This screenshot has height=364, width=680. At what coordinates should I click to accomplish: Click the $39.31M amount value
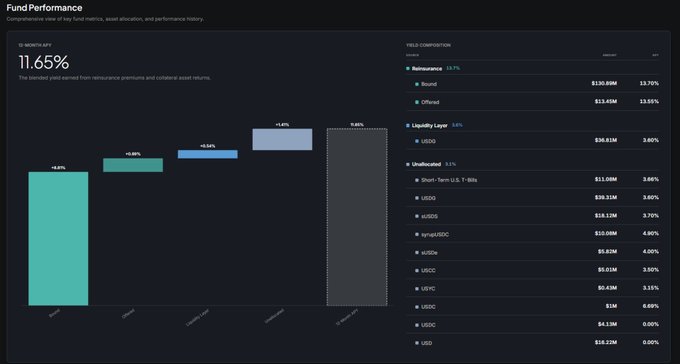[606, 197]
